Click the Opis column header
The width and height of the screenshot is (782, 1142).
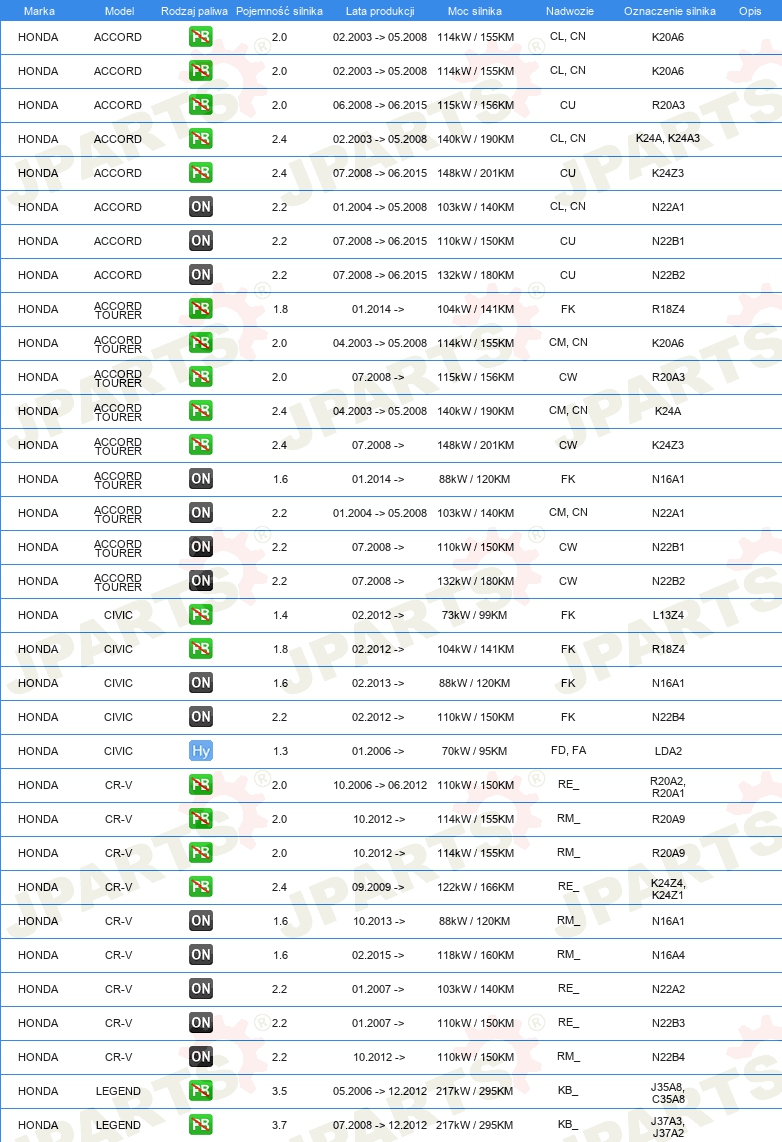750,11
